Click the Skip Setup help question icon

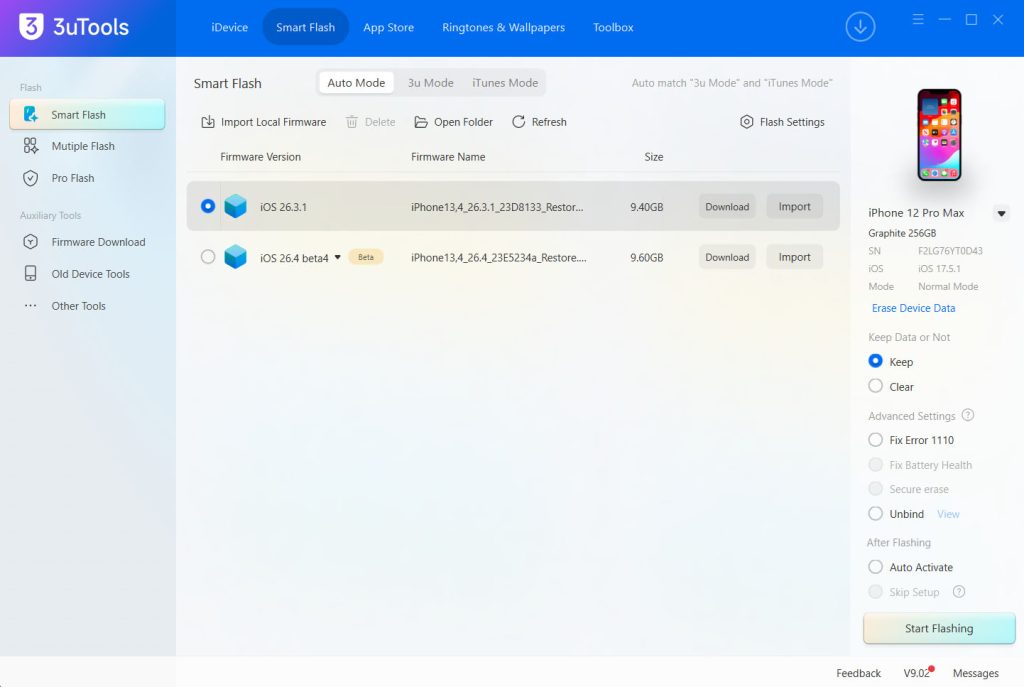(959, 592)
